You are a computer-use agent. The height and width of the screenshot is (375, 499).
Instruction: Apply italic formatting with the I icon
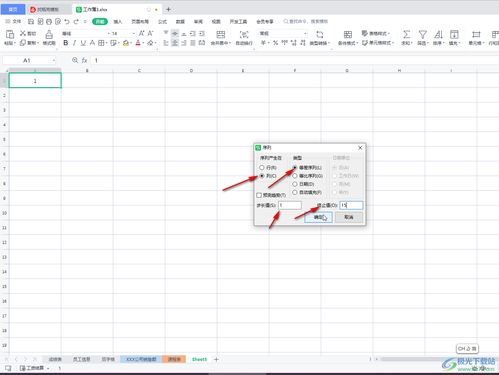[74, 43]
